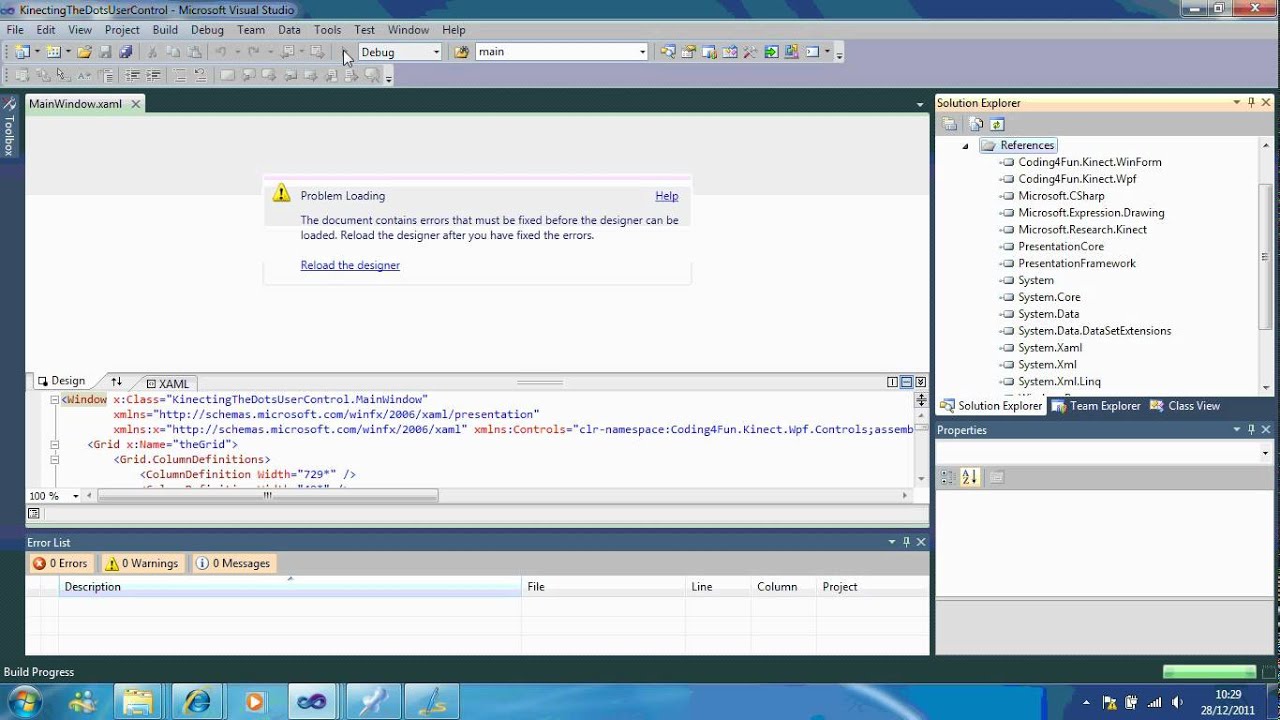Click the Save All icon
1280x720 pixels.
[126, 52]
